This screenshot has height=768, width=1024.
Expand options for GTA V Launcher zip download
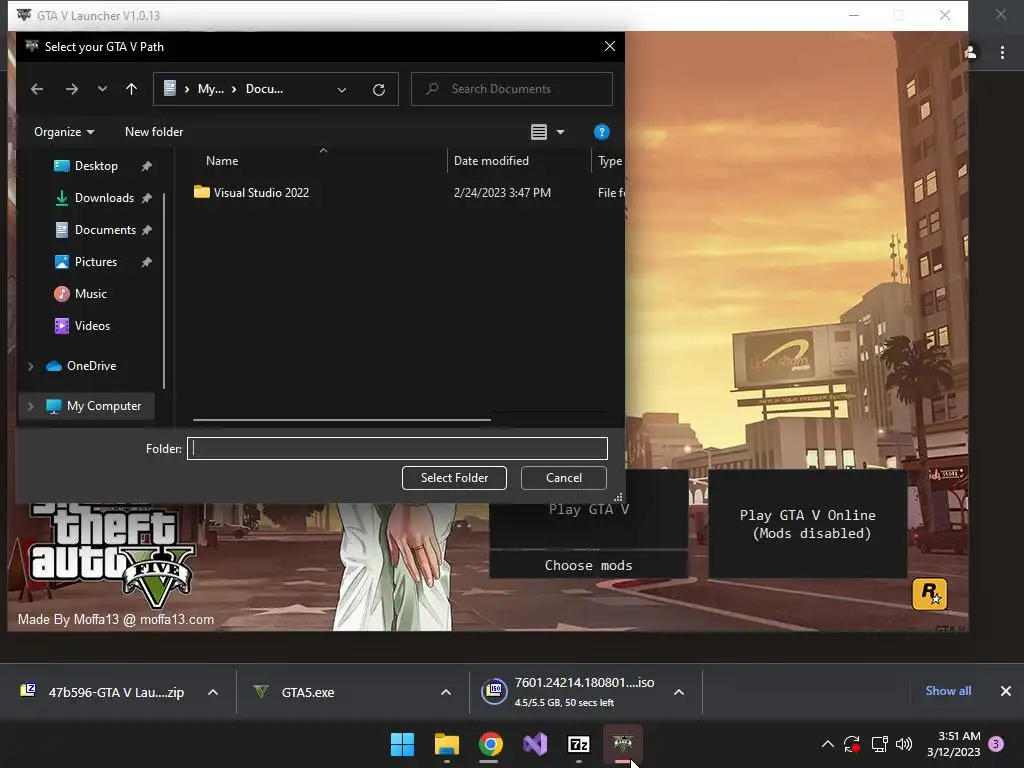click(213, 692)
